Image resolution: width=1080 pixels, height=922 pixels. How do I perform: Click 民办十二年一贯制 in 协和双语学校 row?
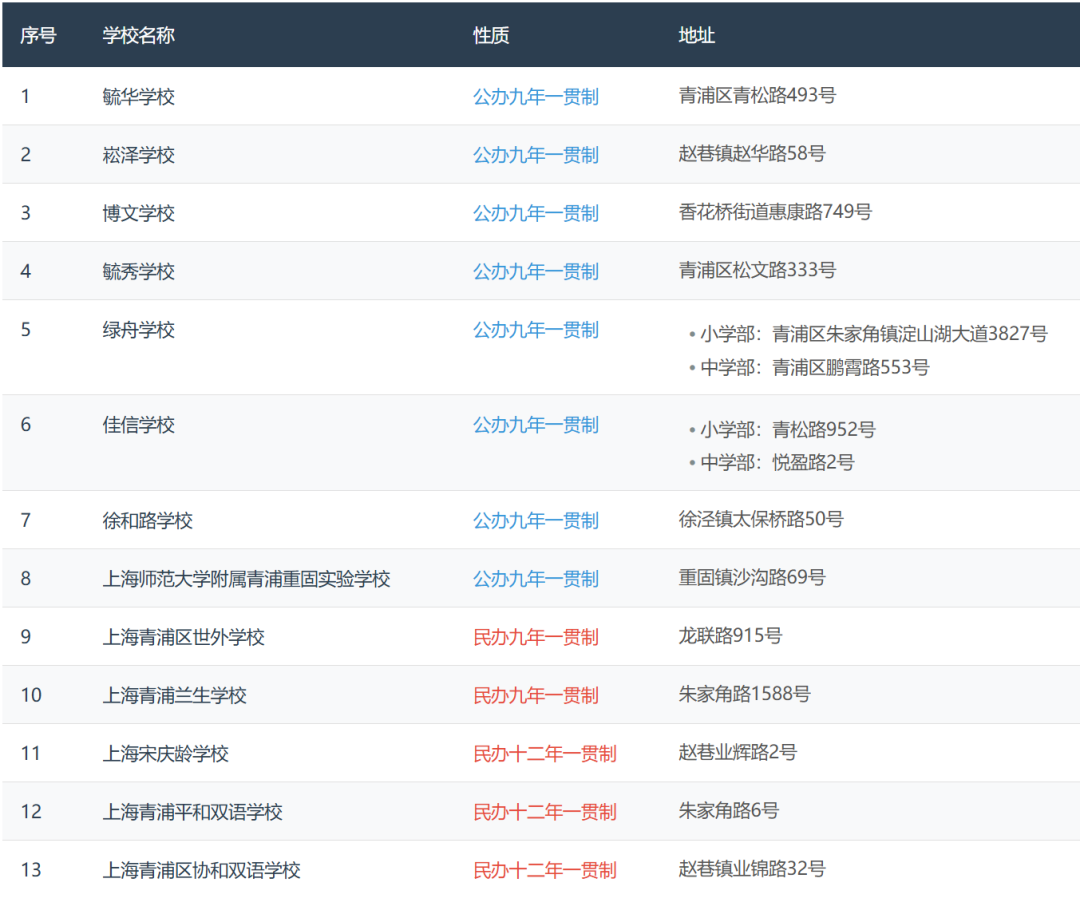[545, 870]
